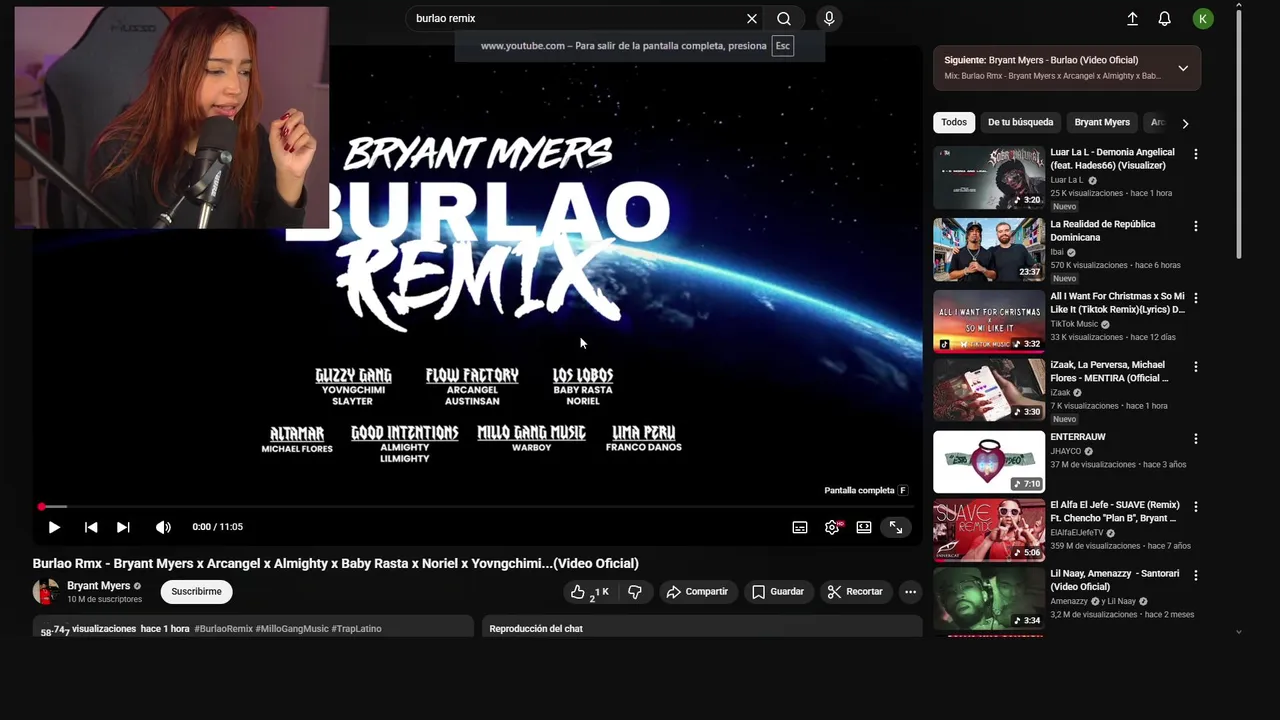Toggle subtitles on the player
Image resolution: width=1280 pixels, height=720 pixels.
[800, 527]
